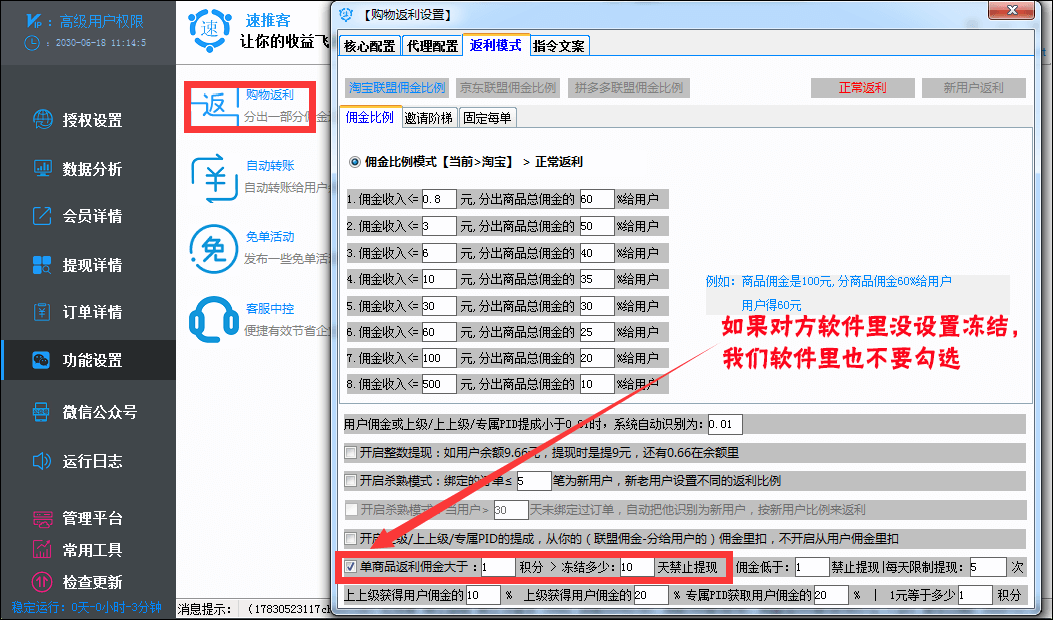
Task: Open the 微信公众号 sidebar icon
Action: coord(42,412)
